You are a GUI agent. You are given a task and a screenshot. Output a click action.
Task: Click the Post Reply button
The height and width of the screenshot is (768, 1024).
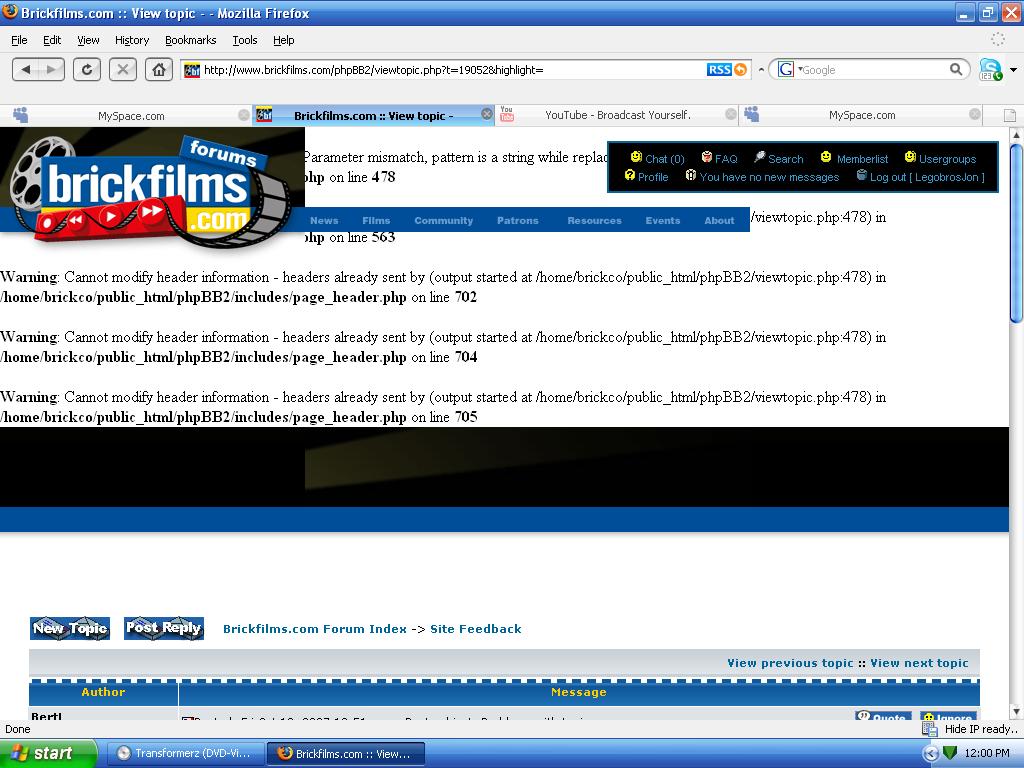coord(164,628)
